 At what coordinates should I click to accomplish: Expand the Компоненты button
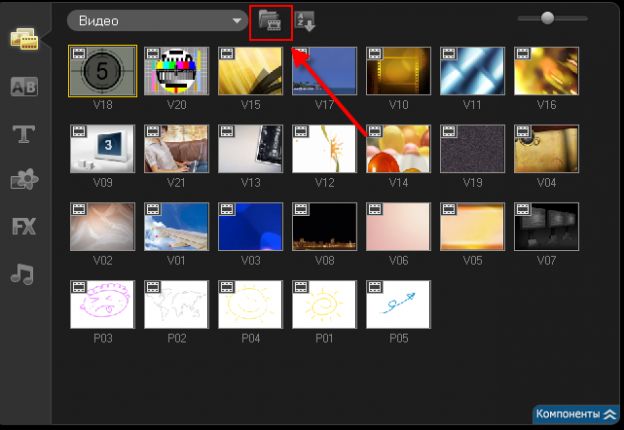pyautogui.click(x=576, y=414)
